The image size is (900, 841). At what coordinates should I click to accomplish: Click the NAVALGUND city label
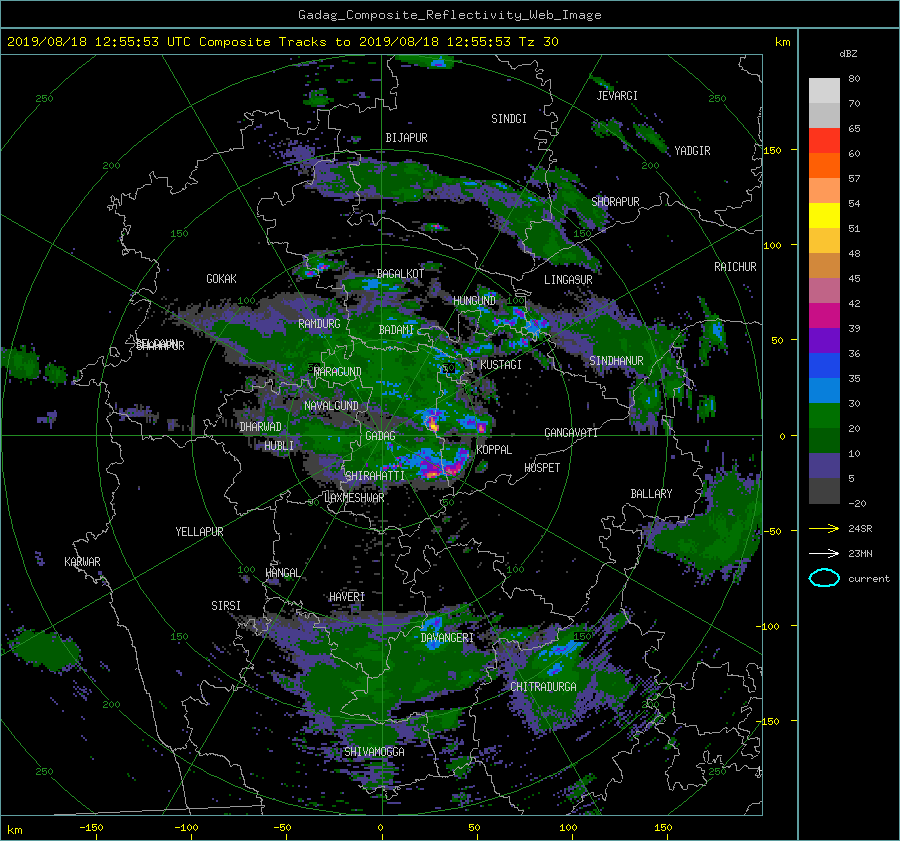click(x=331, y=406)
